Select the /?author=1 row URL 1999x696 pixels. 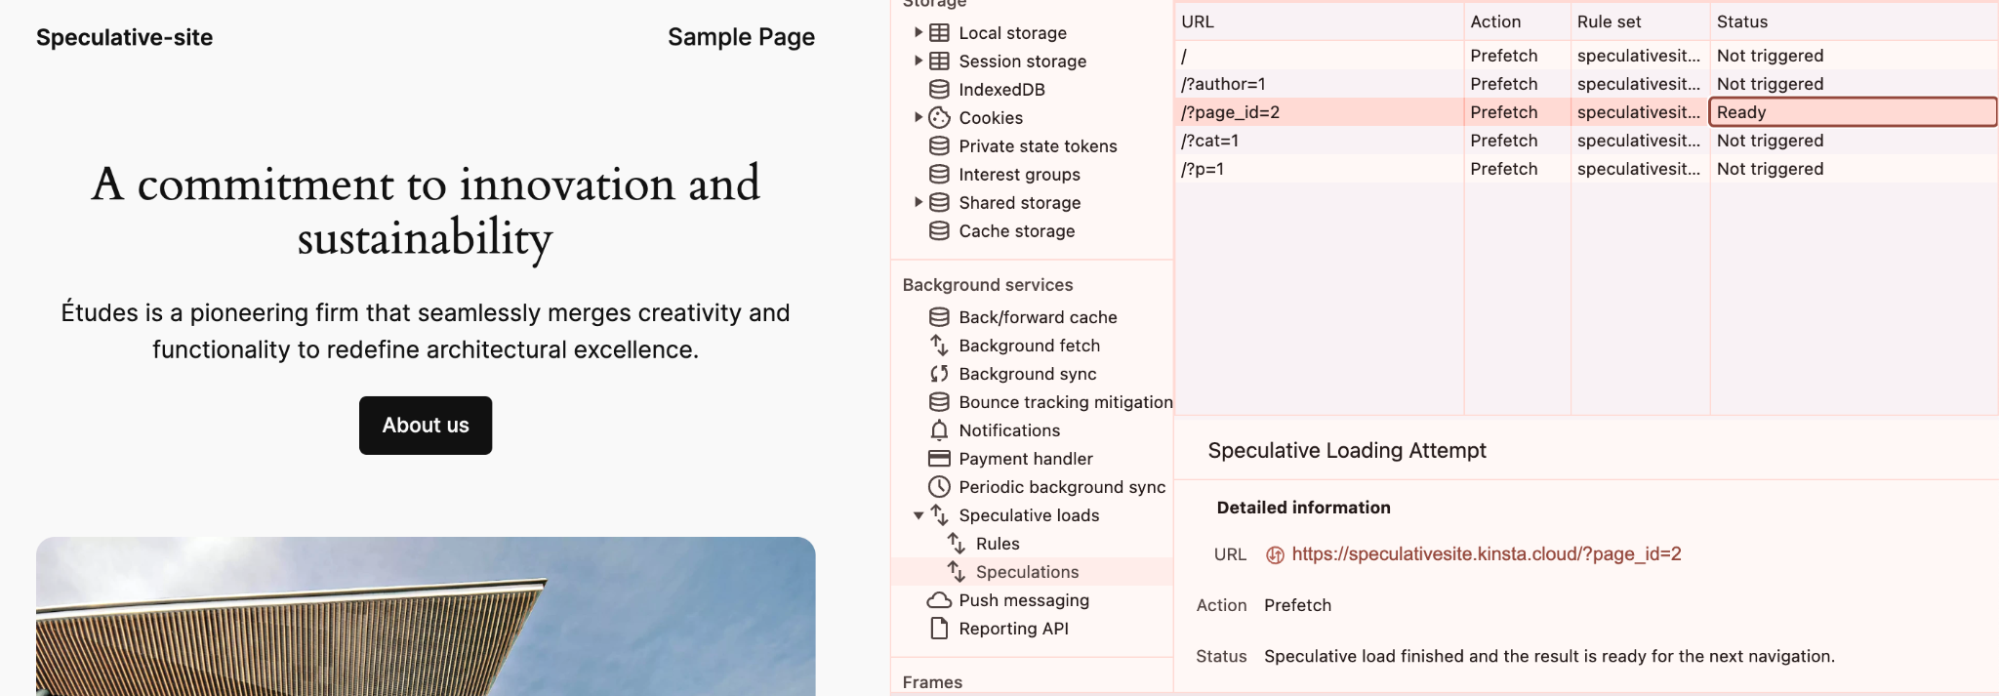pyautogui.click(x=1223, y=84)
